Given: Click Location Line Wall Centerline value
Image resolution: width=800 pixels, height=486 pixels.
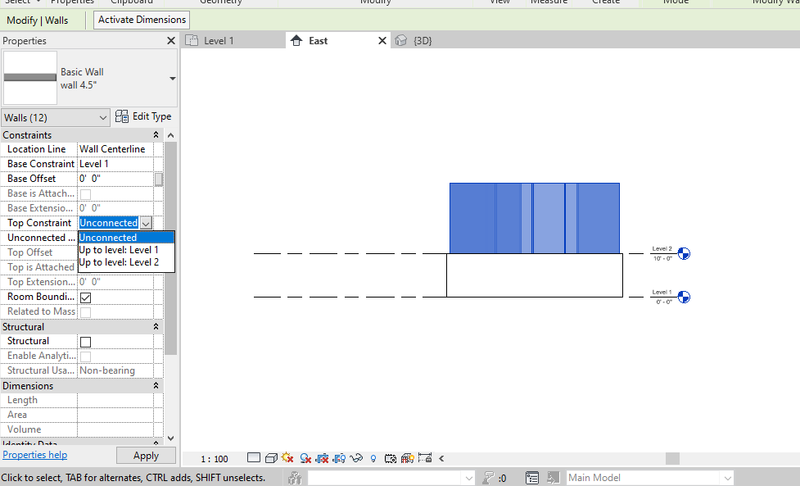Looking at the screenshot, I should pyautogui.click(x=115, y=149).
